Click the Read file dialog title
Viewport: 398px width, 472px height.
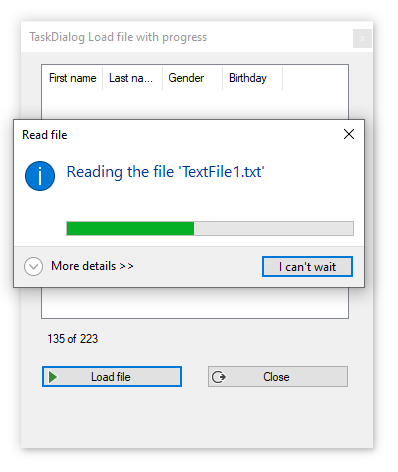45,135
